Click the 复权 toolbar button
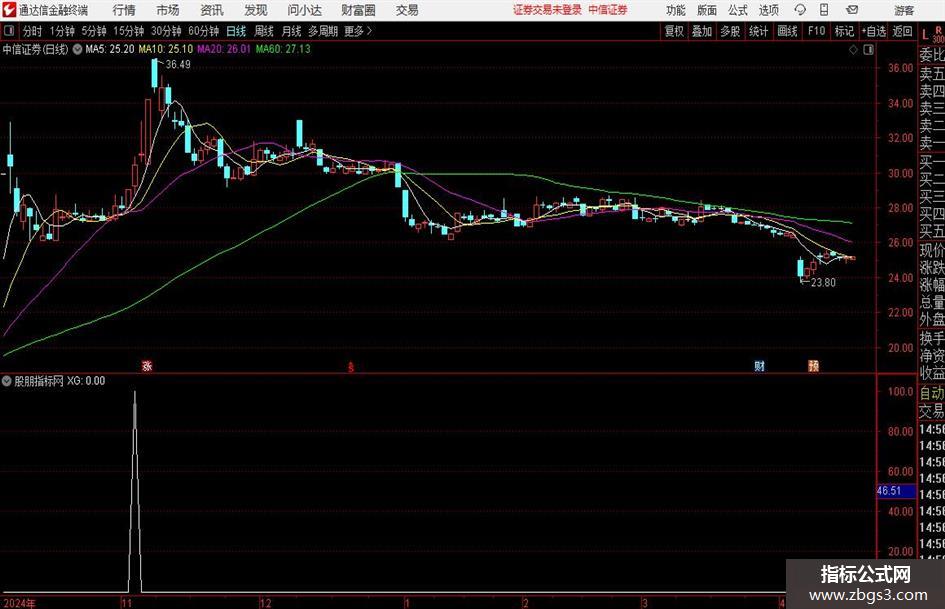The height and width of the screenshot is (609, 945). 674,31
